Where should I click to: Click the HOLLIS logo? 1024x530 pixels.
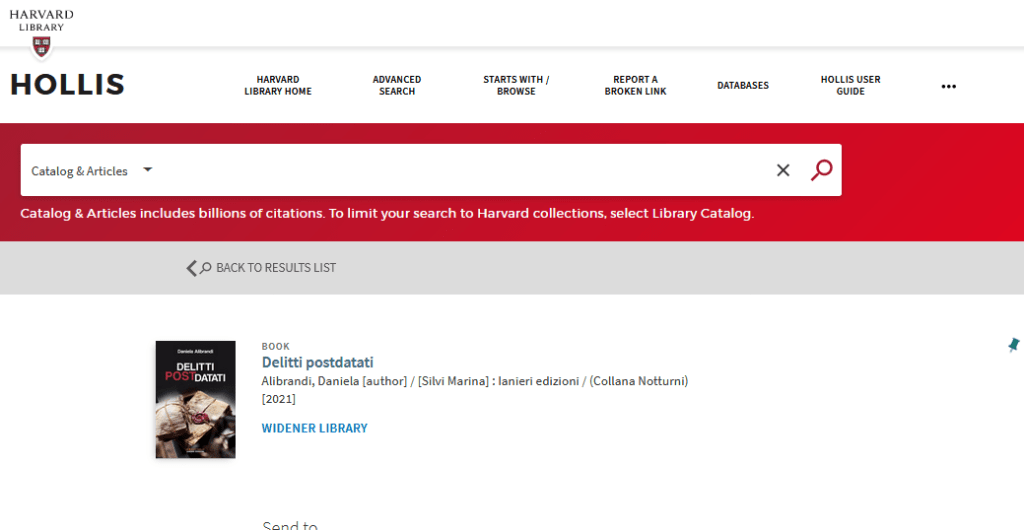[68, 85]
